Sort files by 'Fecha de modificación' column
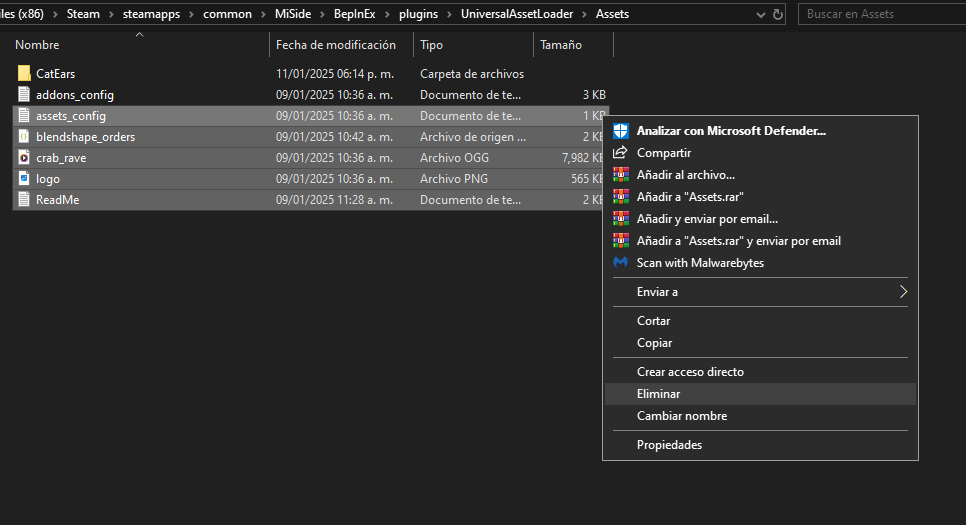Image resolution: width=966 pixels, height=525 pixels. pyautogui.click(x=336, y=45)
